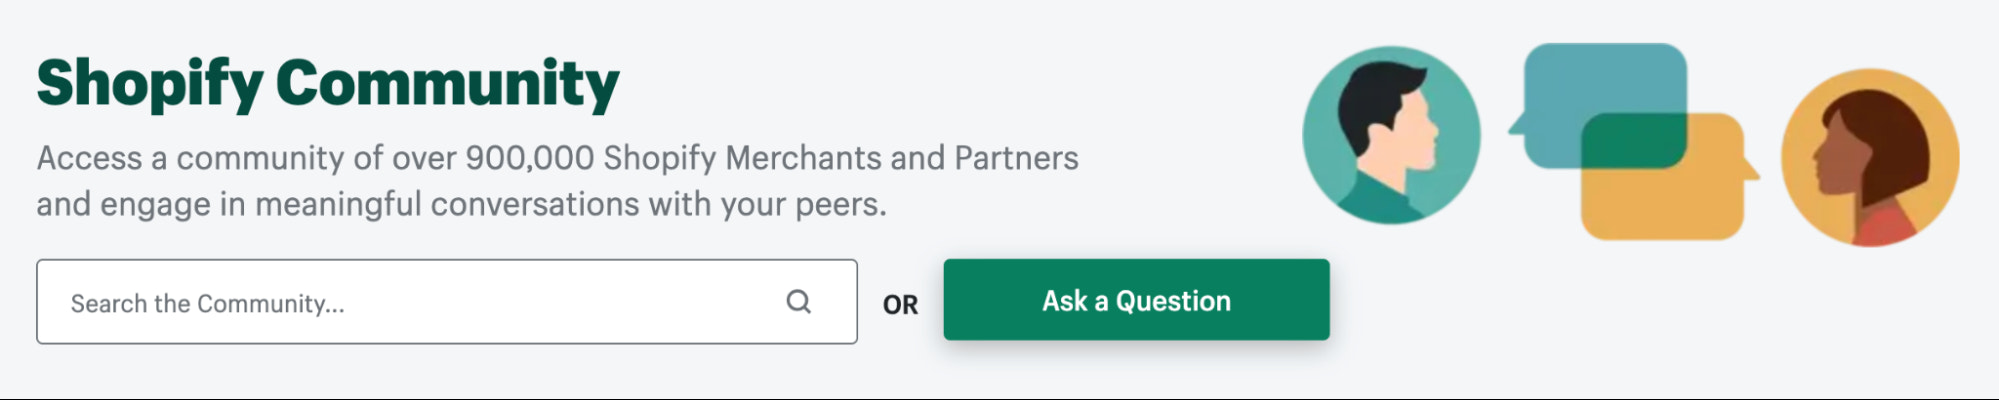
Task: Click the "900,000" number in the description
Action: [530, 158]
